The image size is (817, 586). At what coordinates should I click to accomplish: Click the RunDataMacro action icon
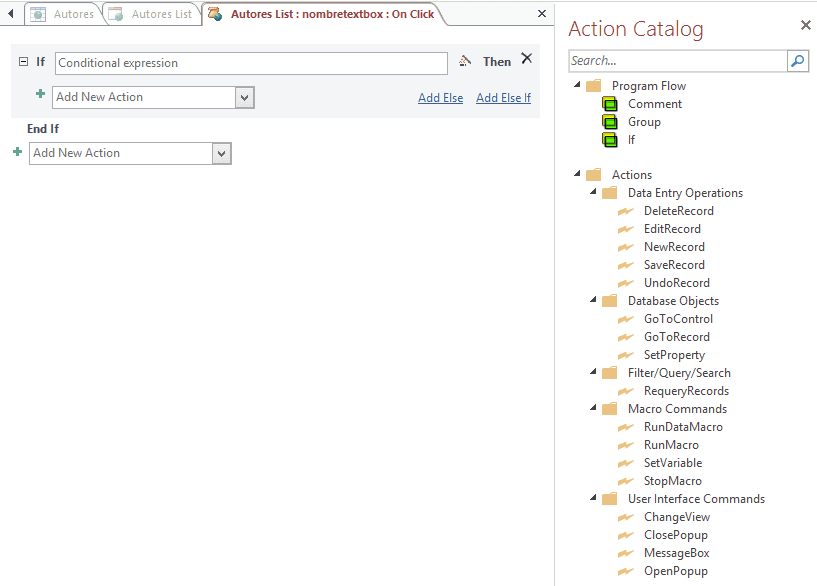[x=625, y=427]
